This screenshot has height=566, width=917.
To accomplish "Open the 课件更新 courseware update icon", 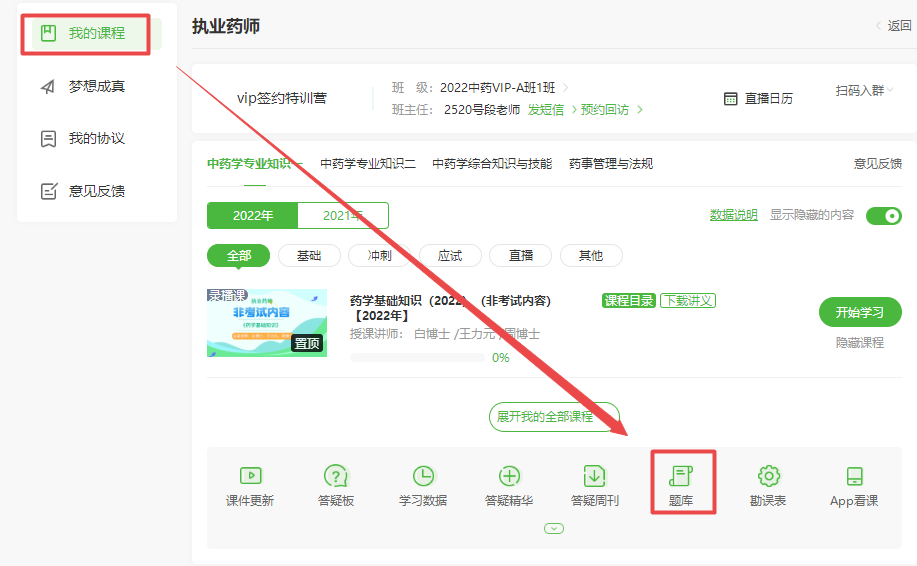I will (x=250, y=477).
